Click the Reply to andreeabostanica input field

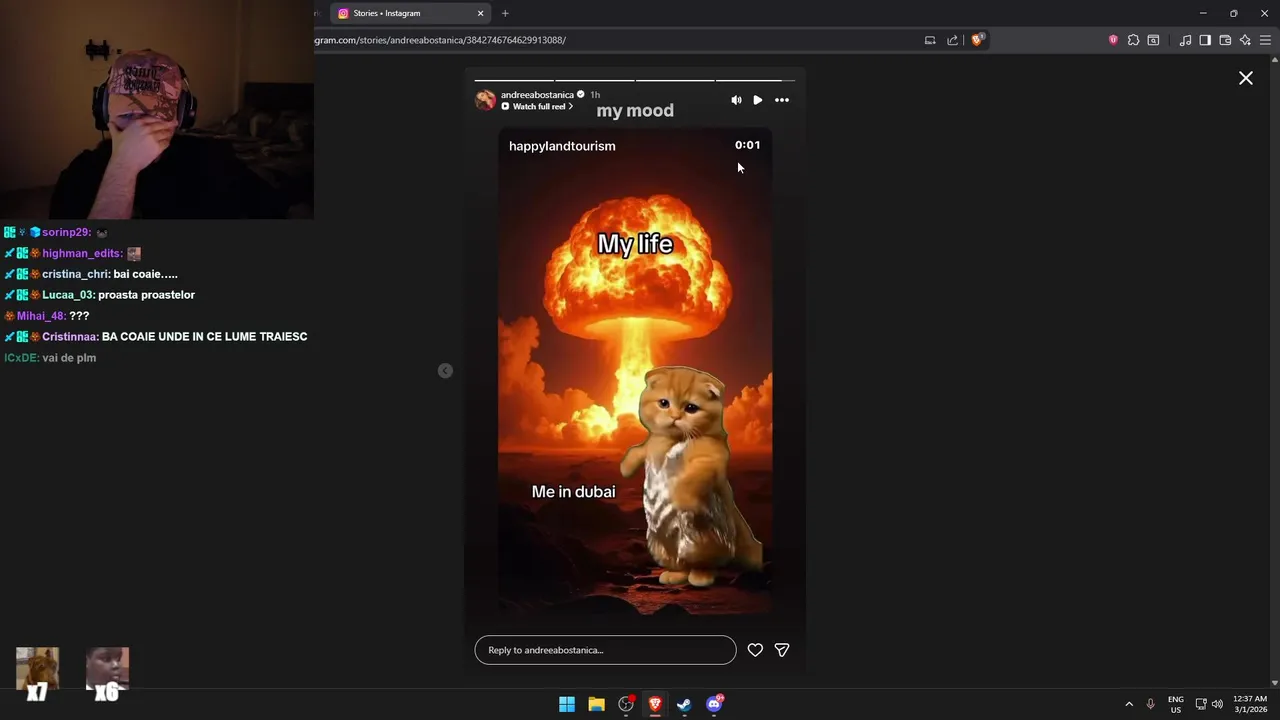click(x=605, y=650)
